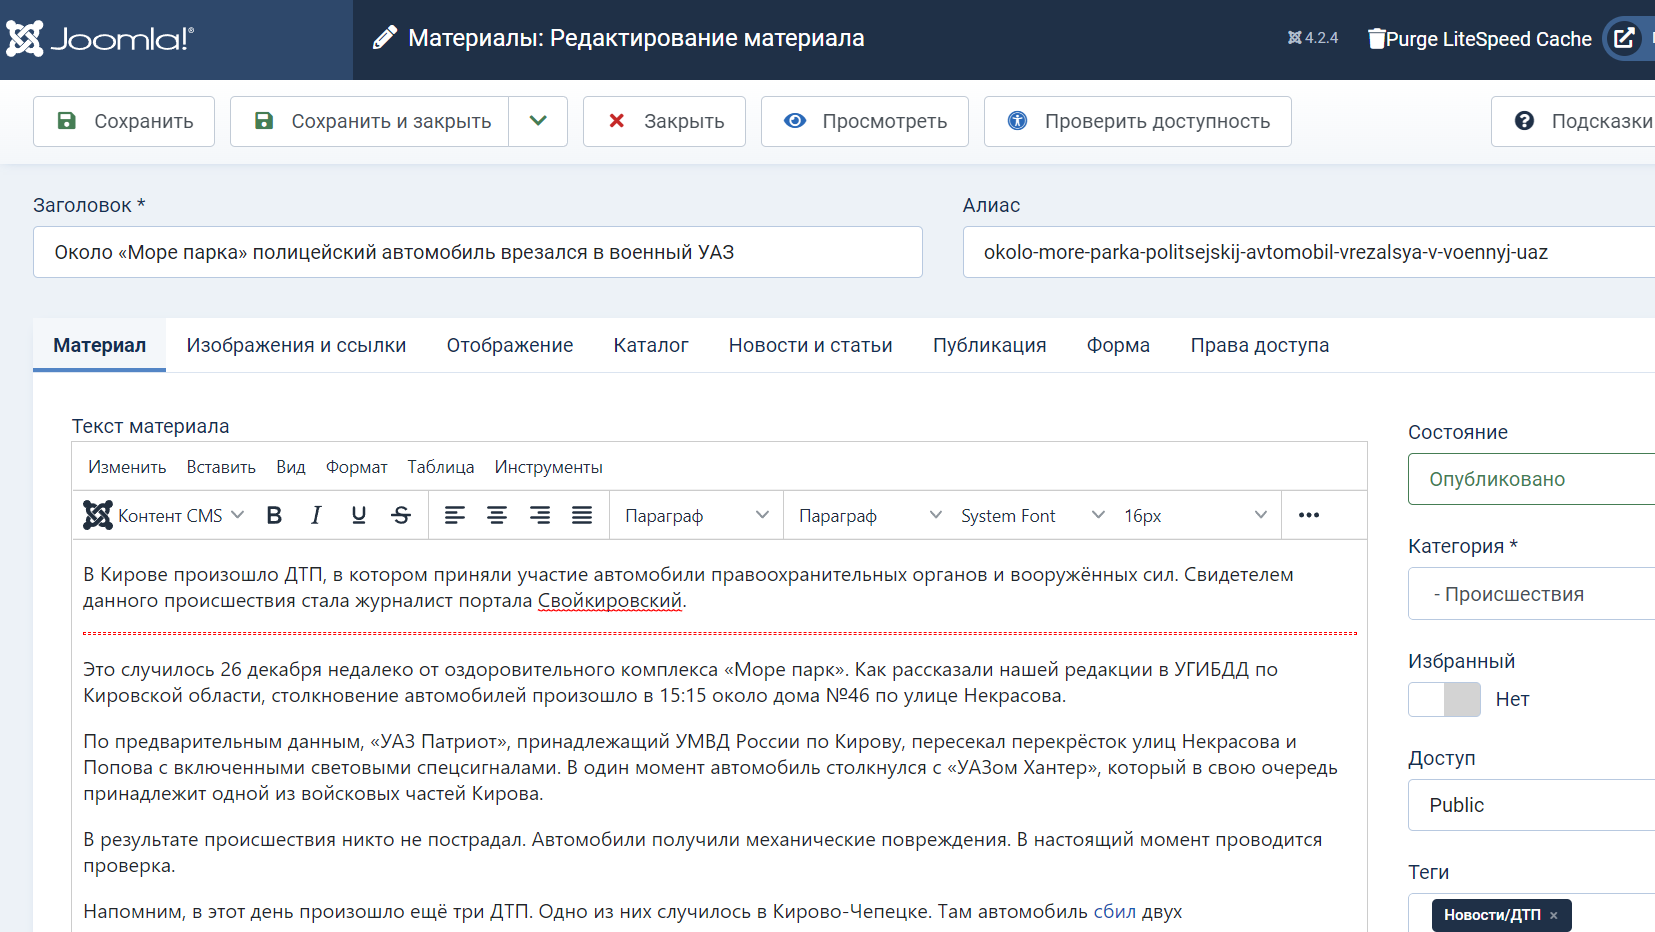Toggle the Избранный featured switch

[x=1444, y=699]
